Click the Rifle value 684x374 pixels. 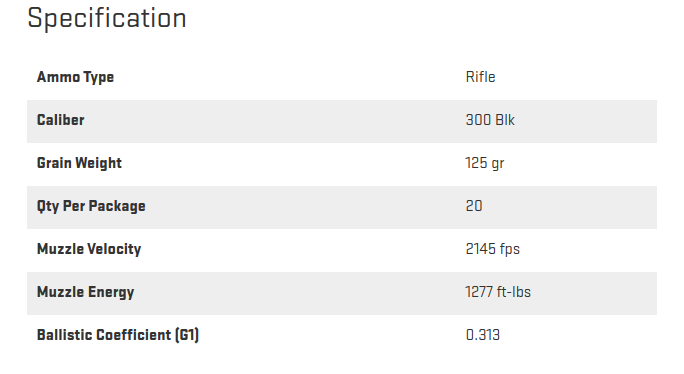[480, 77]
